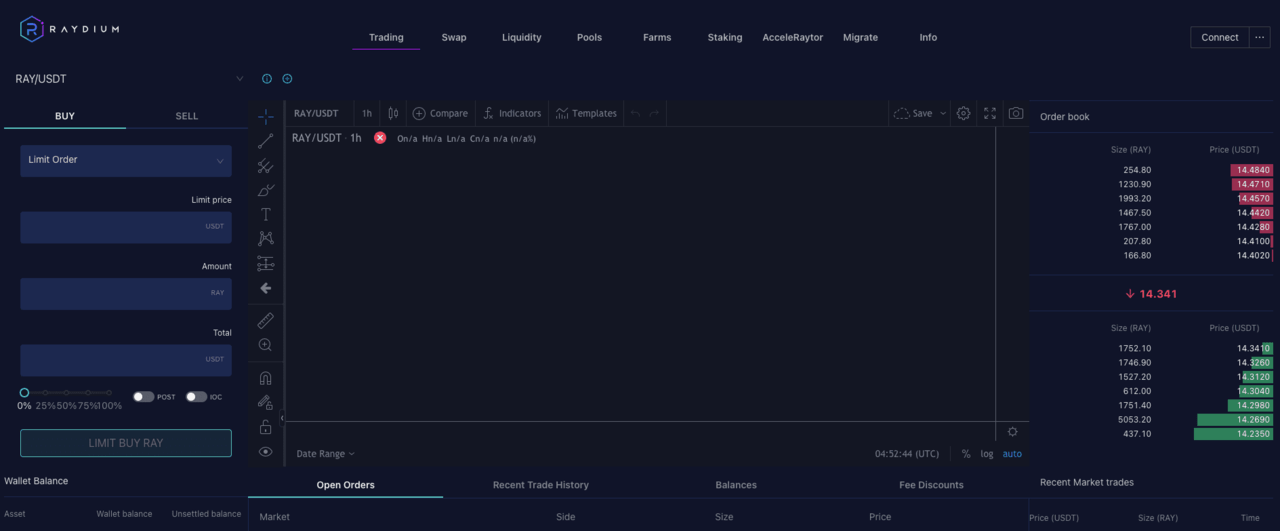Select the long position prediction tool
This screenshot has height=531, width=1280.
[265, 263]
